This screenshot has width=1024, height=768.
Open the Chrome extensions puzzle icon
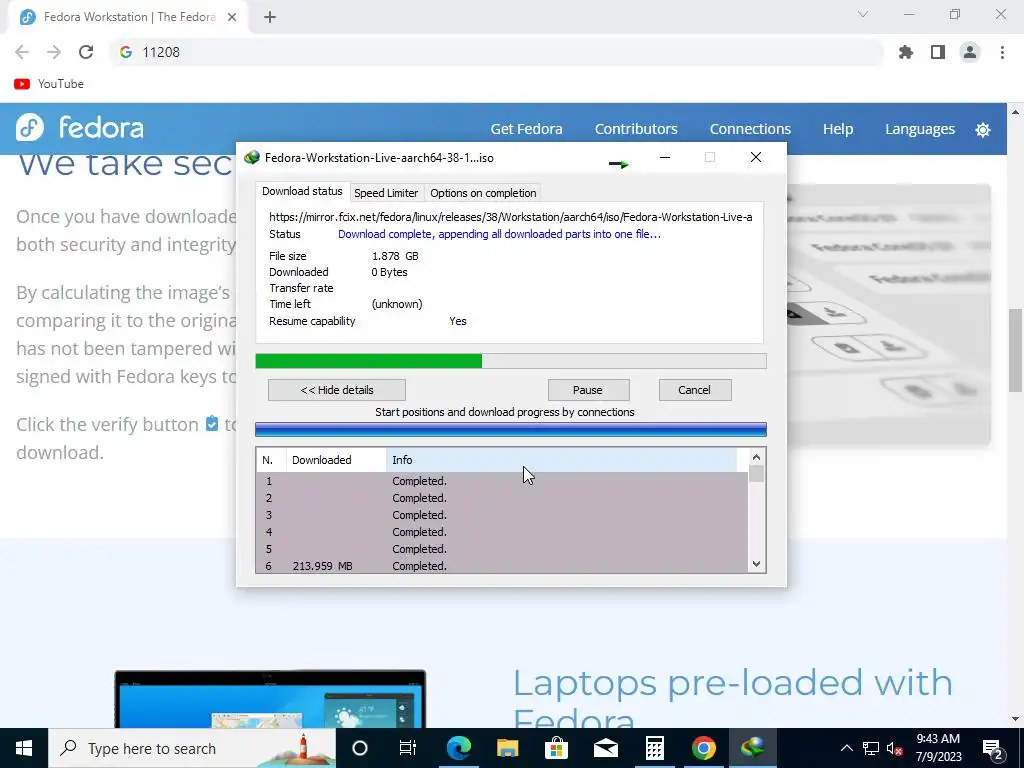click(906, 52)
